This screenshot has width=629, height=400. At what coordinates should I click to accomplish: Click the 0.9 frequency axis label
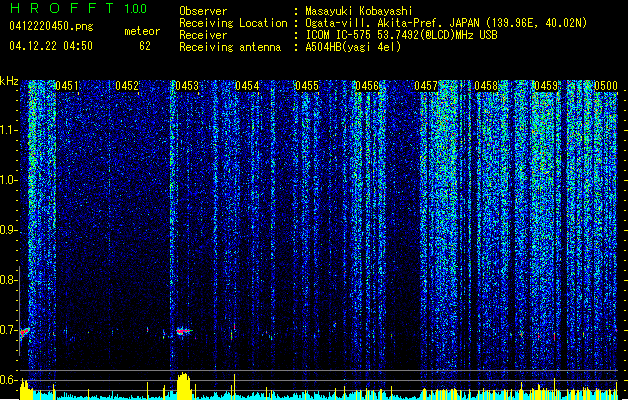coord(8,230)
